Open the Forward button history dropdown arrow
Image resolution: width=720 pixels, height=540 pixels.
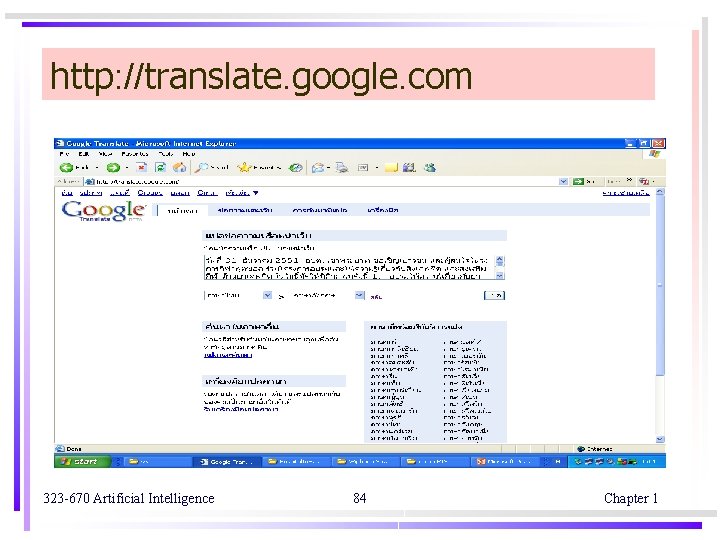click(127, 168)
